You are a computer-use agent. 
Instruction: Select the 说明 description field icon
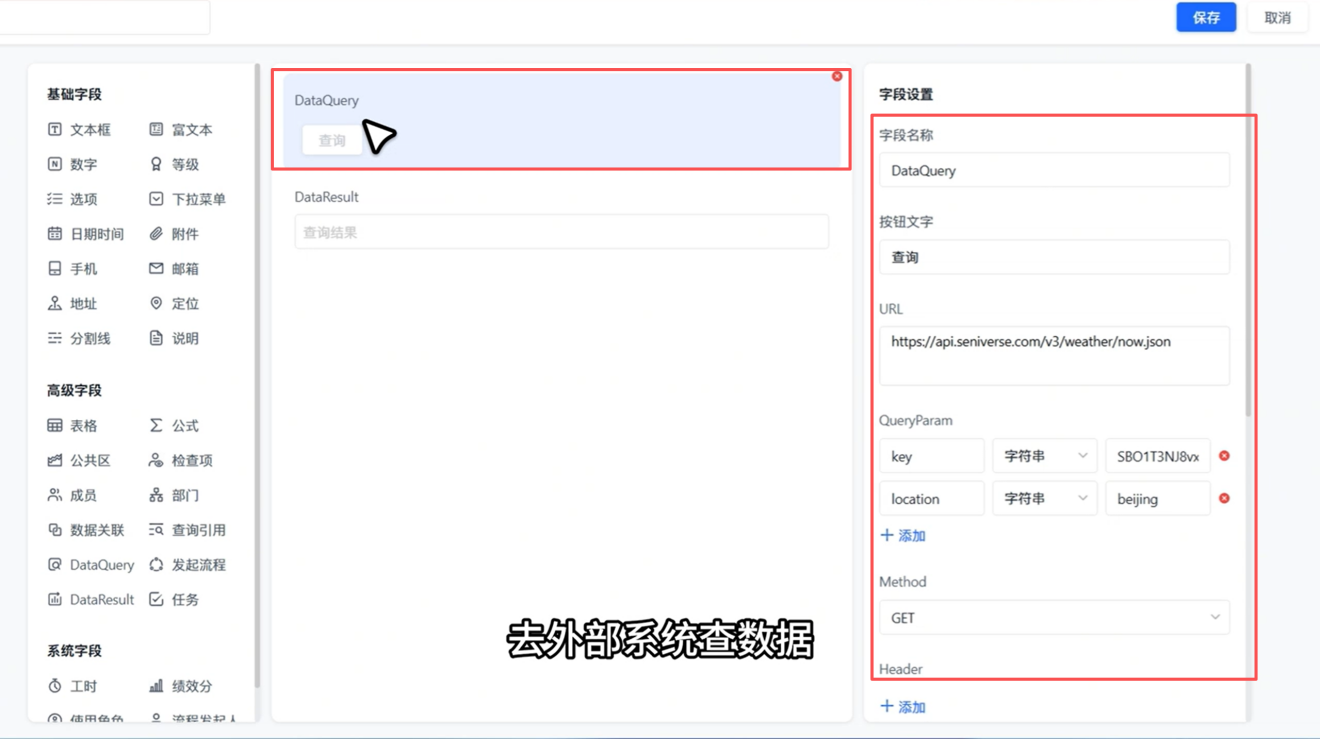[156, 339]
